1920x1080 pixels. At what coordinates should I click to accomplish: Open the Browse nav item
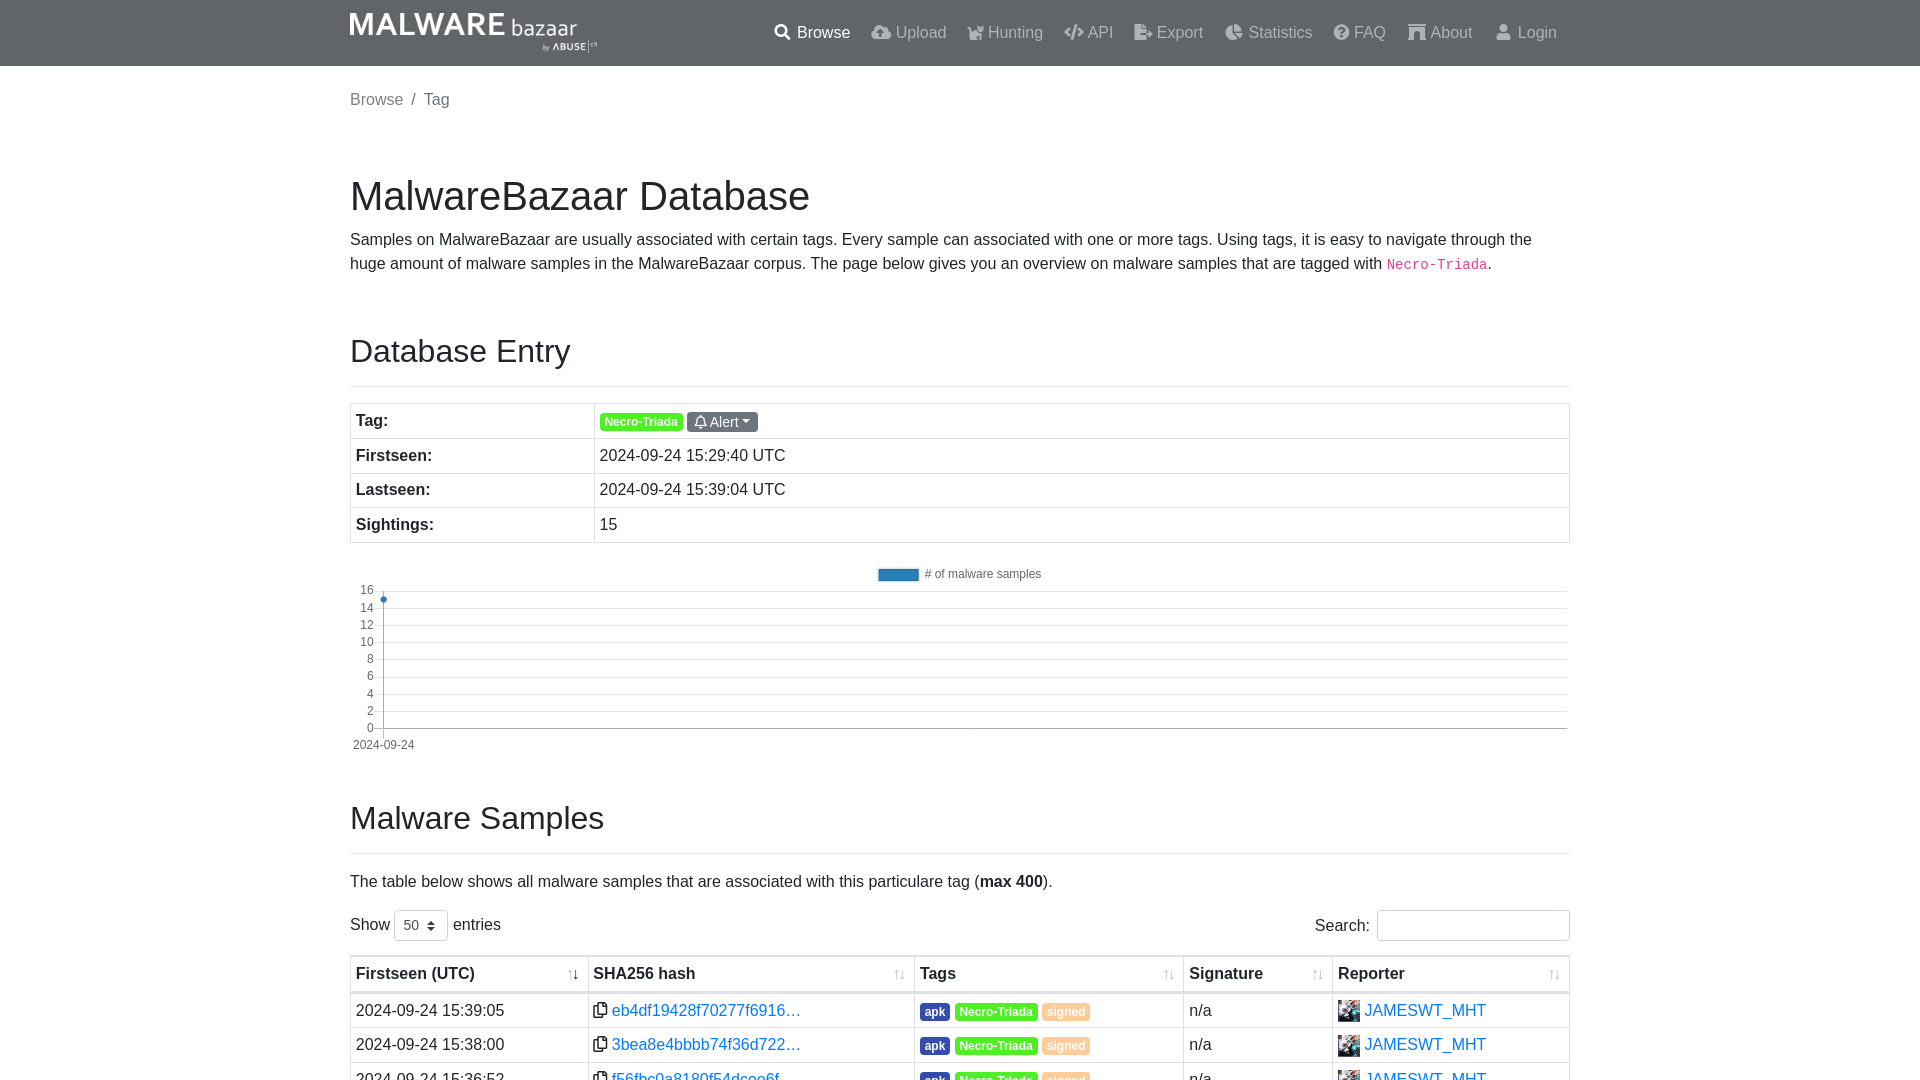[812, 33]
